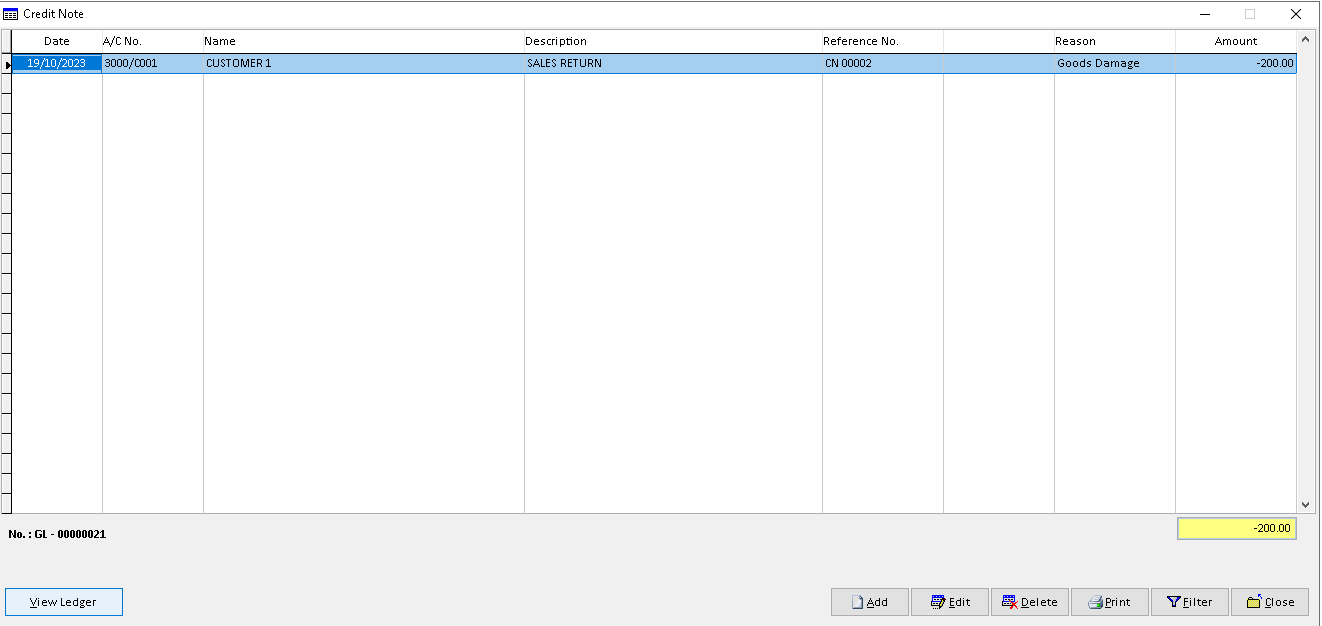The image size is (1322, 626).
Task: Open the View Ledger button
Action: pos(64,602)
